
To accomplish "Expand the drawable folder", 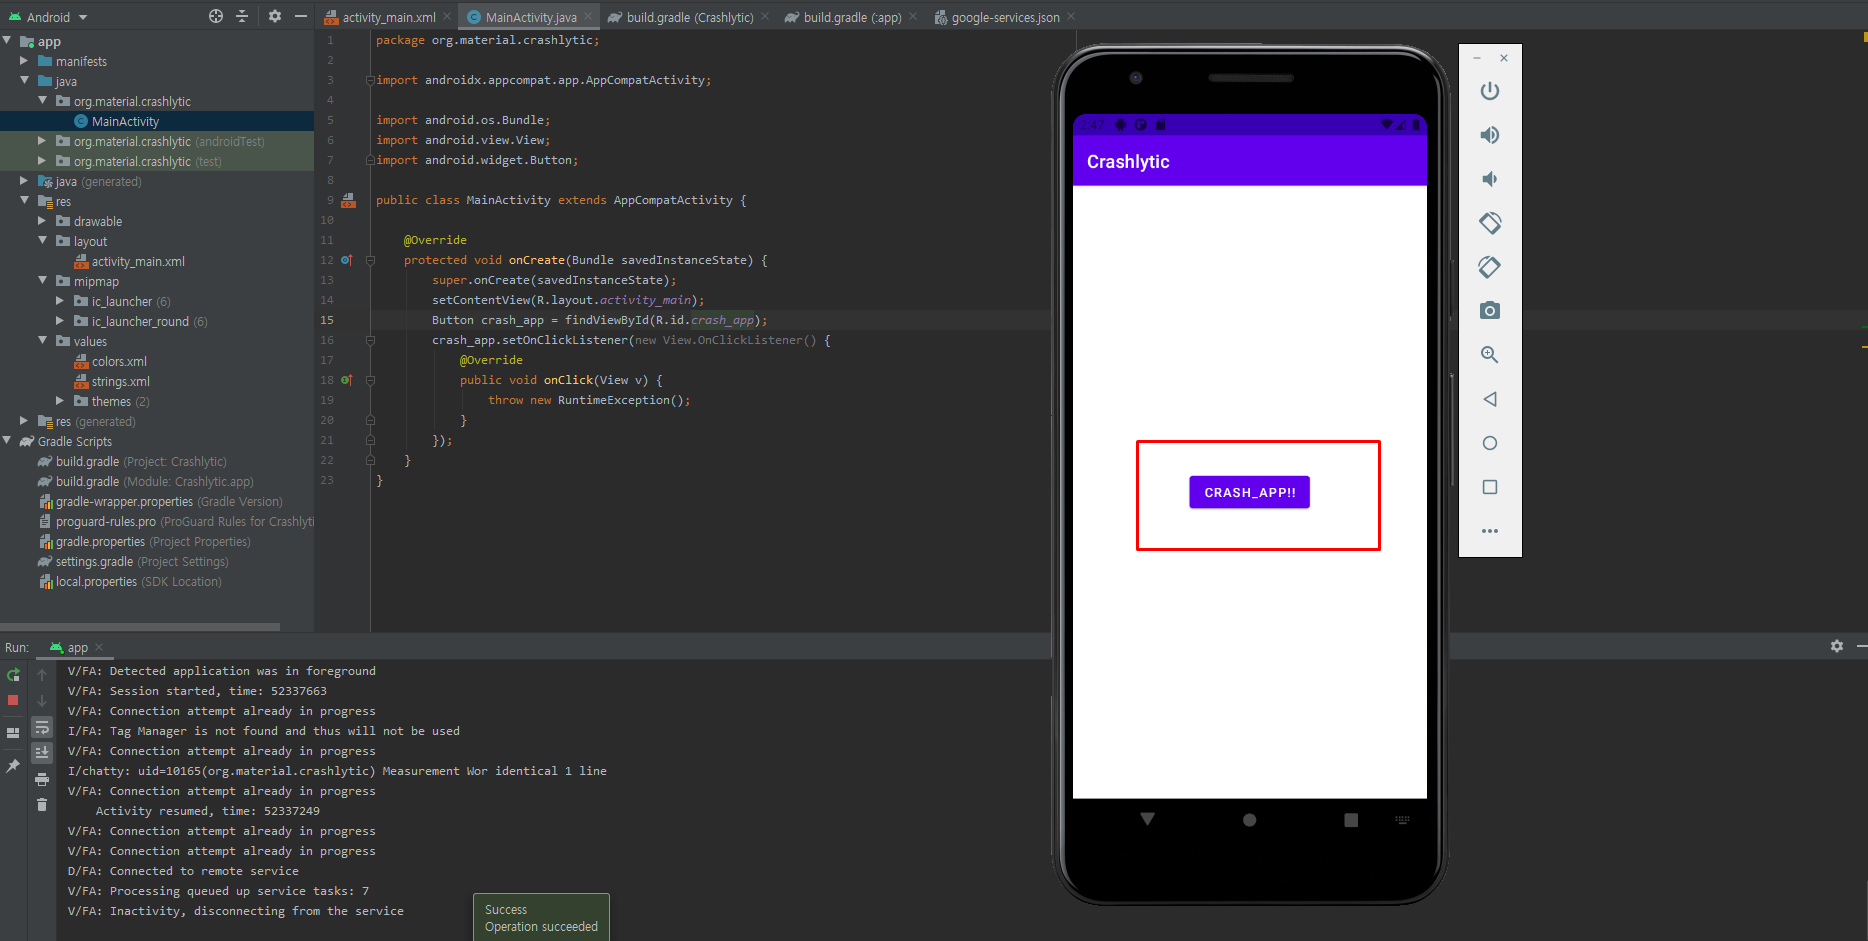I will 42,221.
